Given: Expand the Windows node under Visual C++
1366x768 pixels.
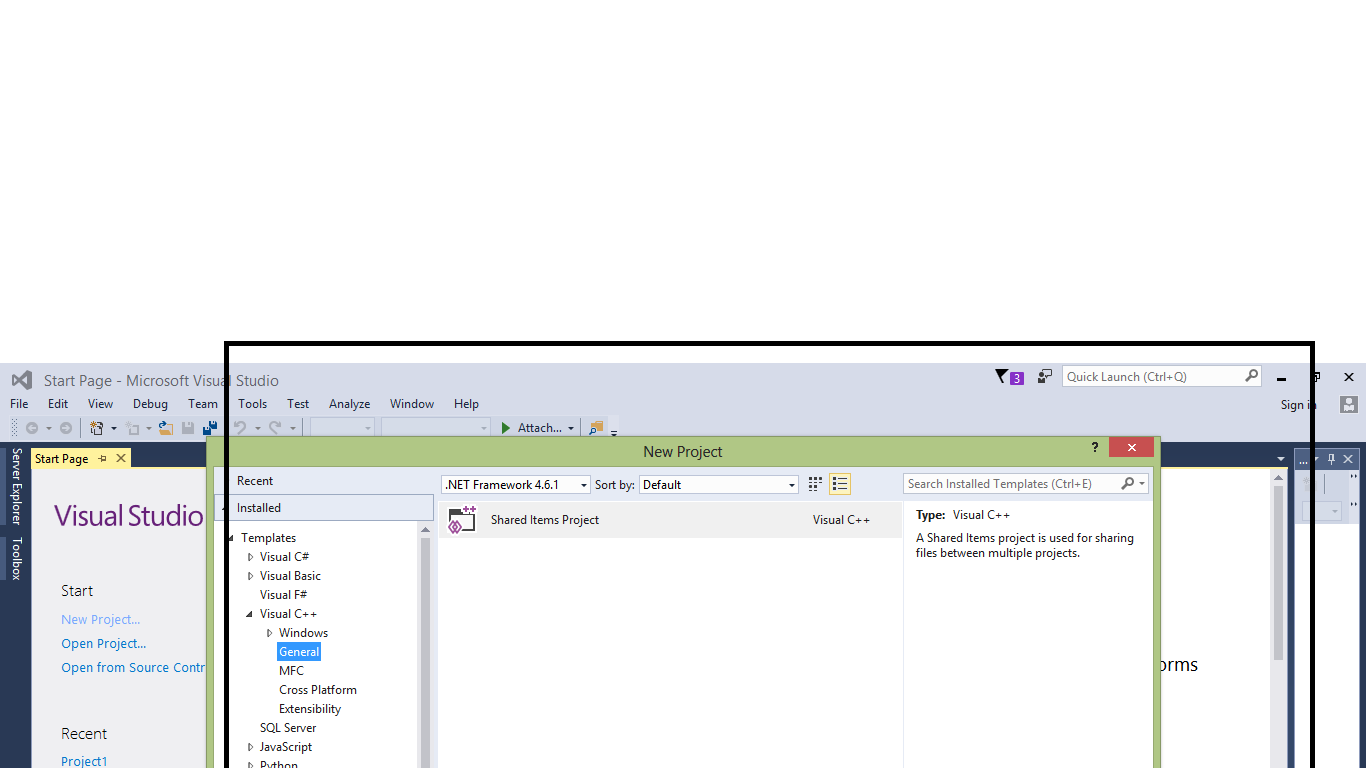Looking at the screenshot, I should (x=269, y=633).
